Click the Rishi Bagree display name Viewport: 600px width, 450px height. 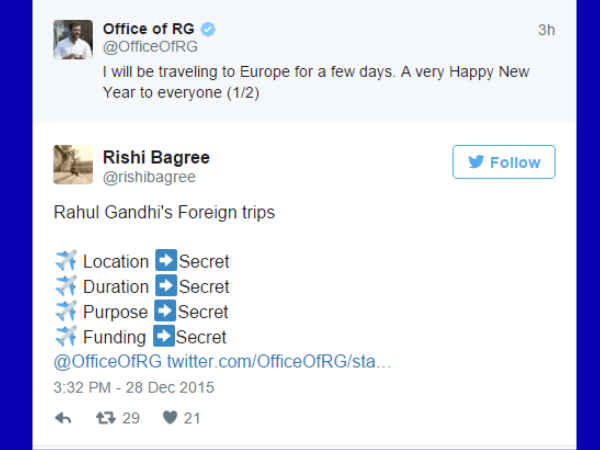156,157
